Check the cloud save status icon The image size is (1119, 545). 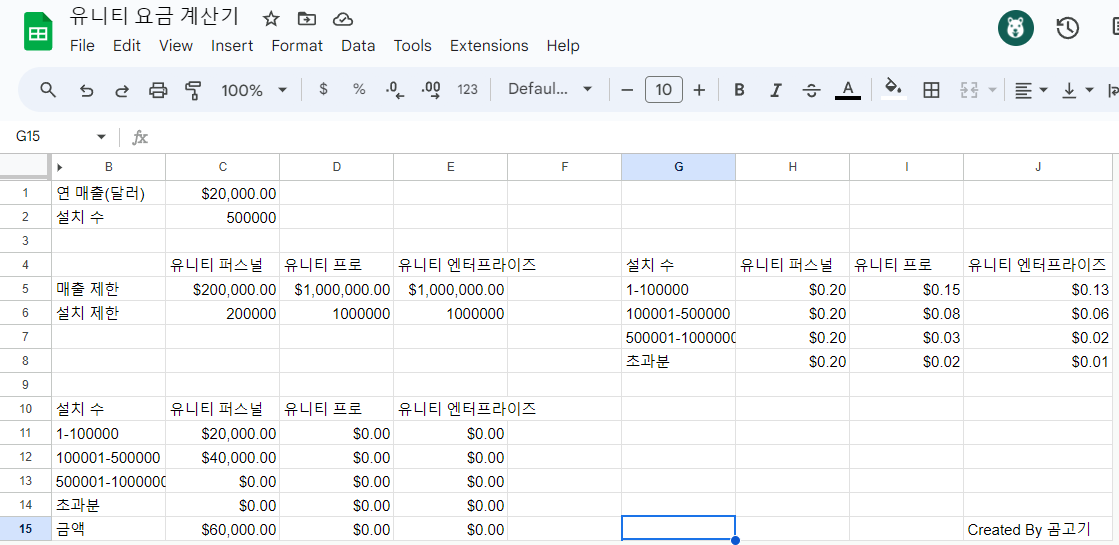[x=343, y=19]
